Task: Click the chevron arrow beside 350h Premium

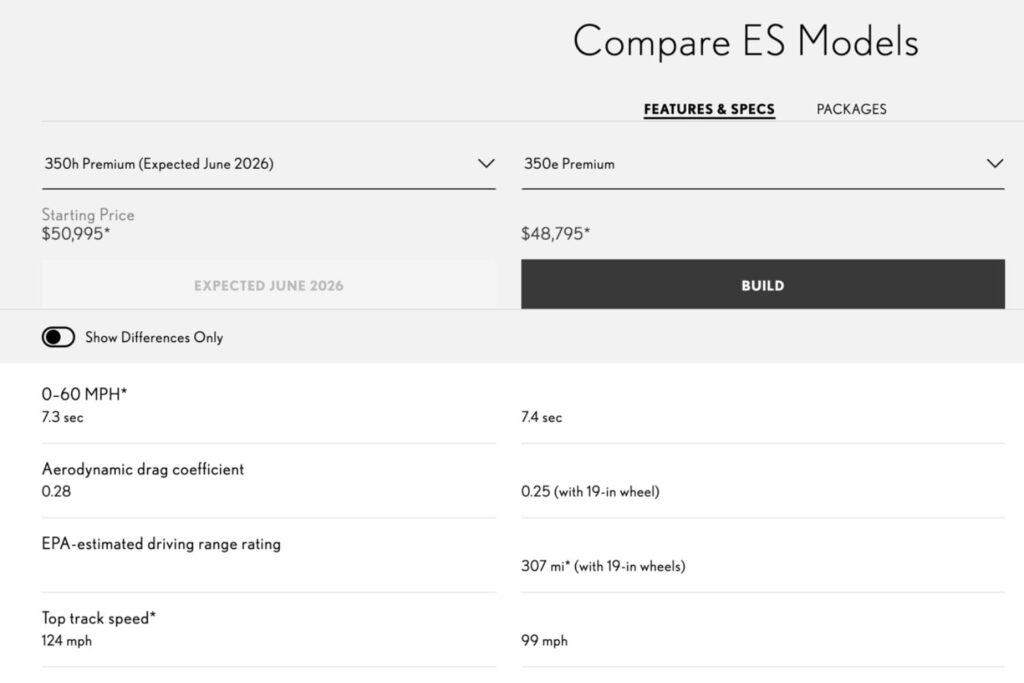Action: click(486, 164)
